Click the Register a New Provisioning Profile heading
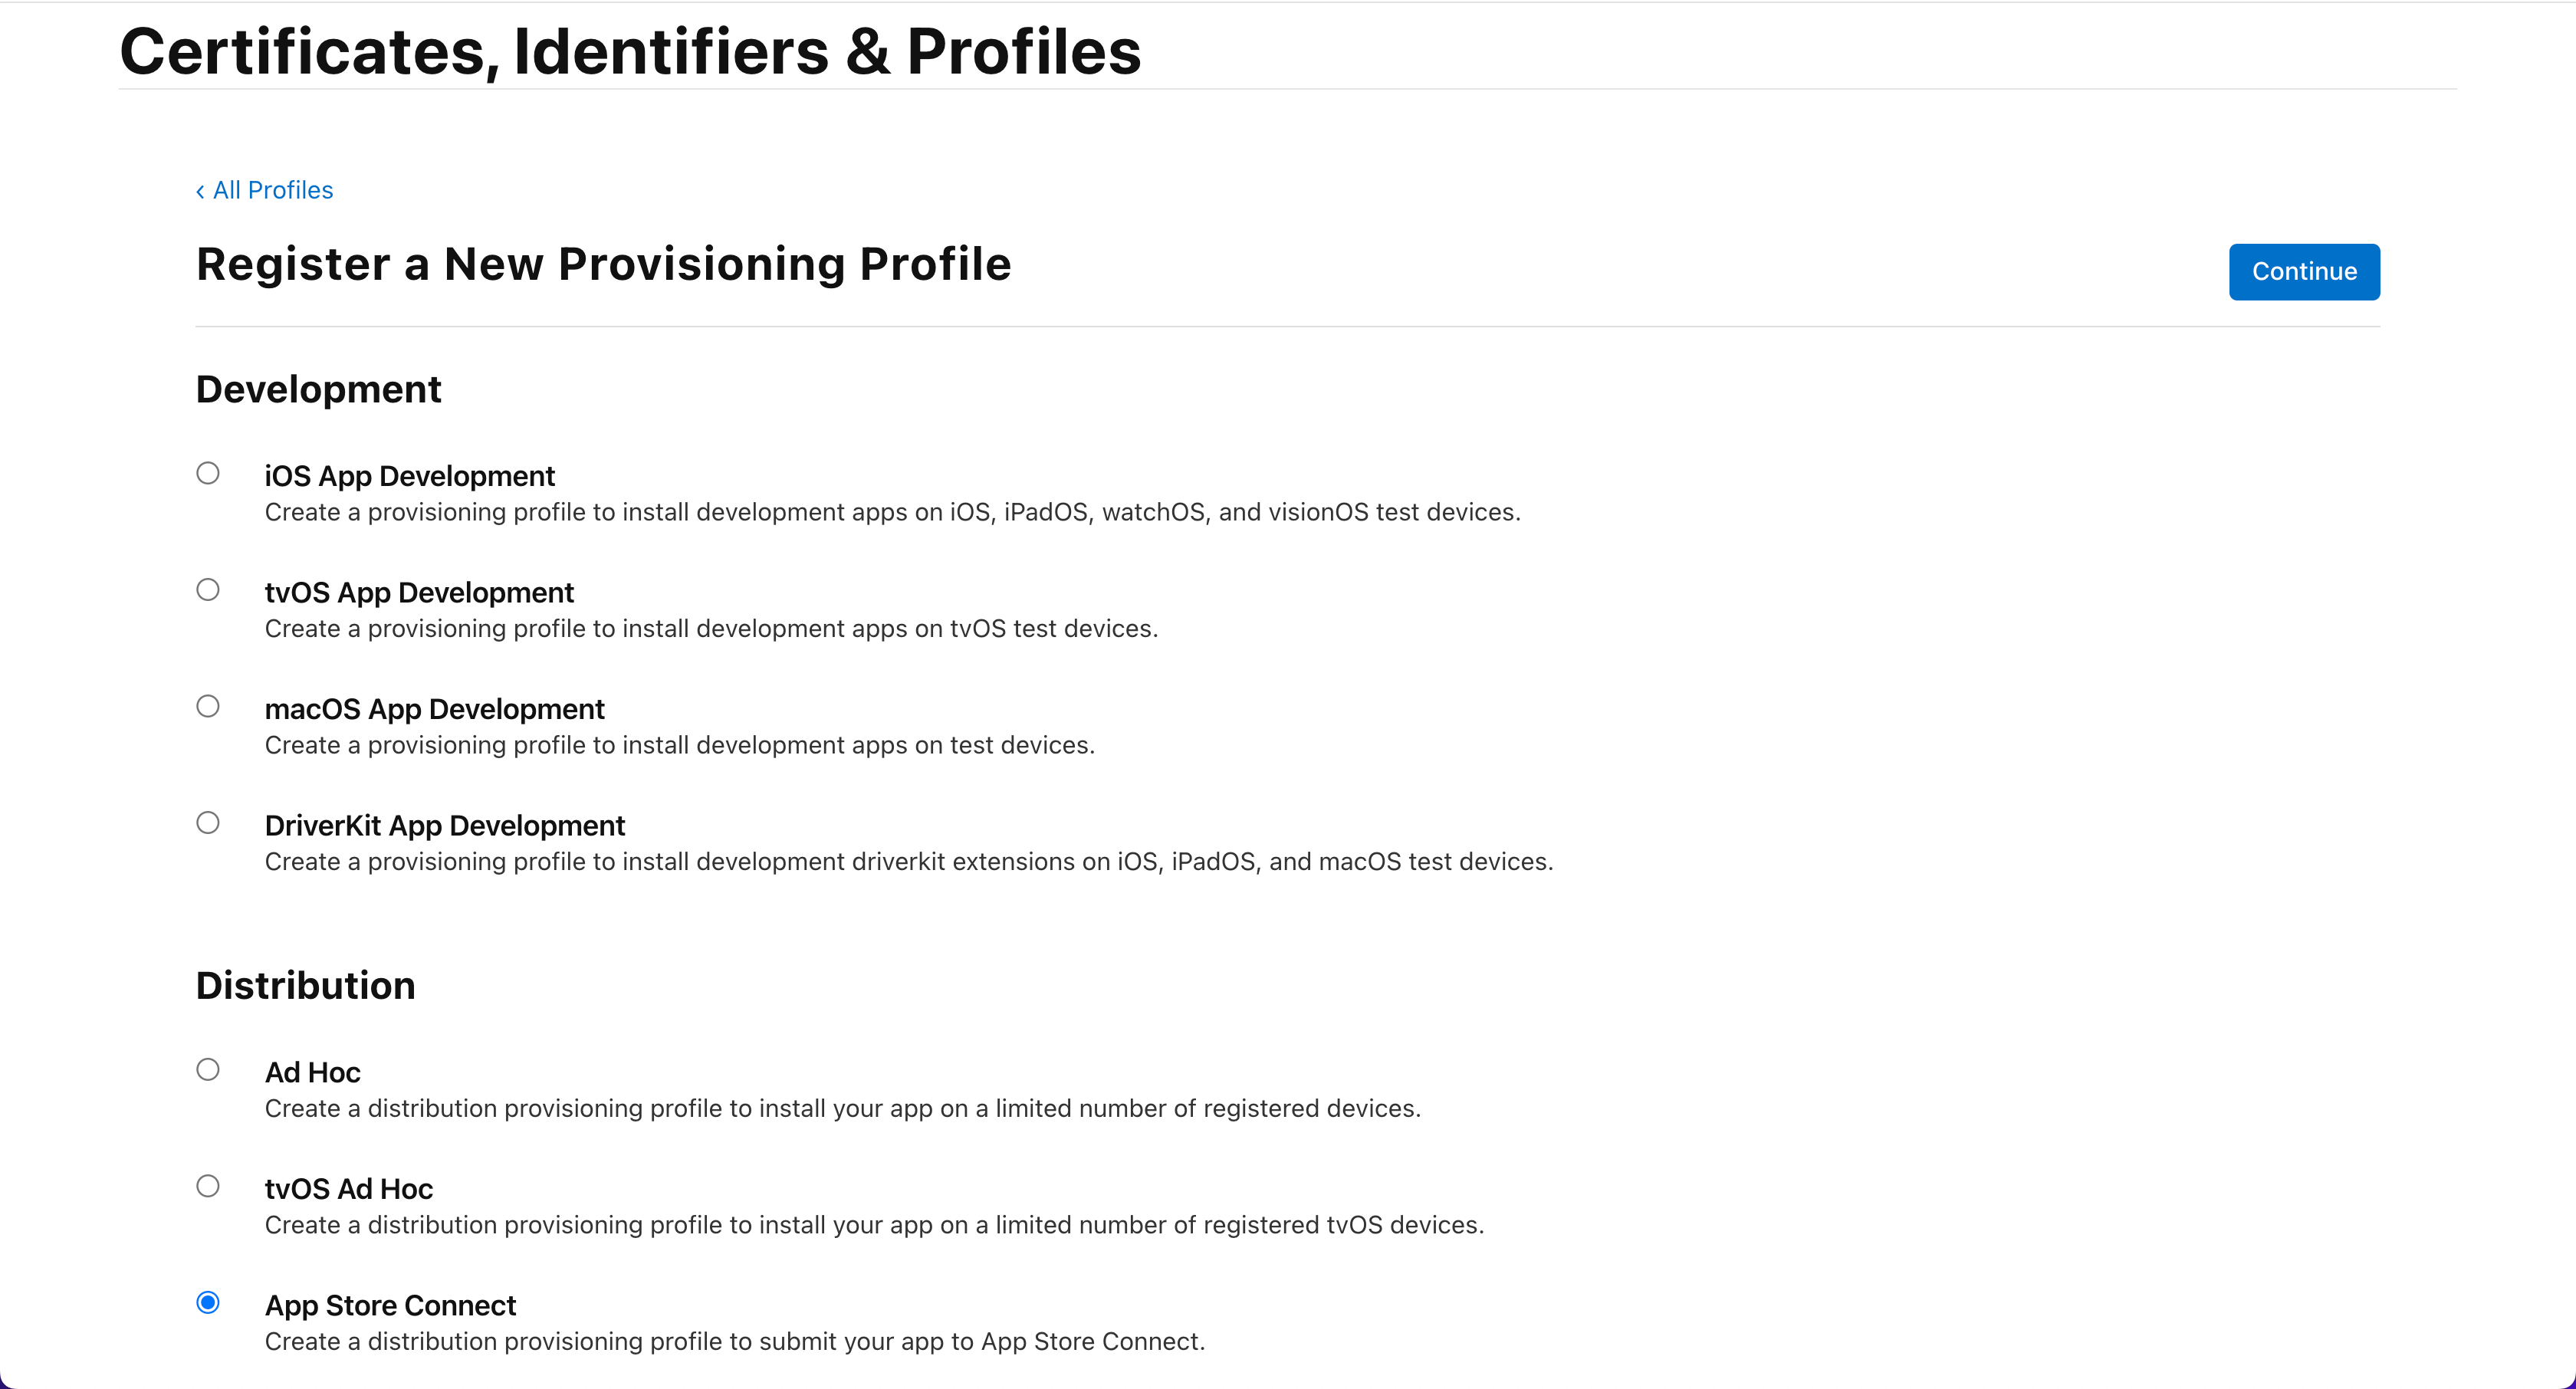 click(603, 264)
